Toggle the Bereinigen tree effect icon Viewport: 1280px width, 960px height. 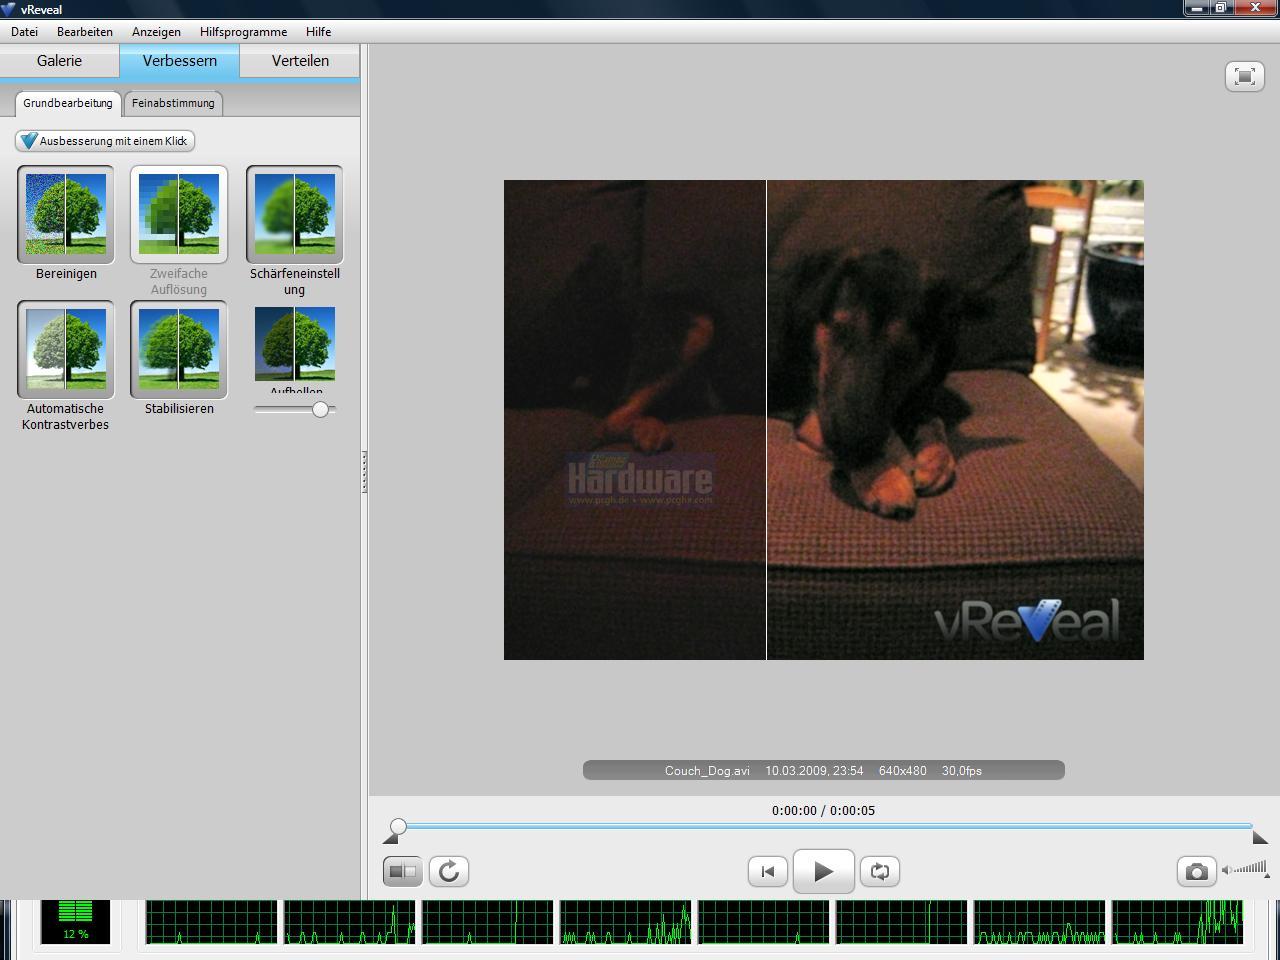click(66, 215)
